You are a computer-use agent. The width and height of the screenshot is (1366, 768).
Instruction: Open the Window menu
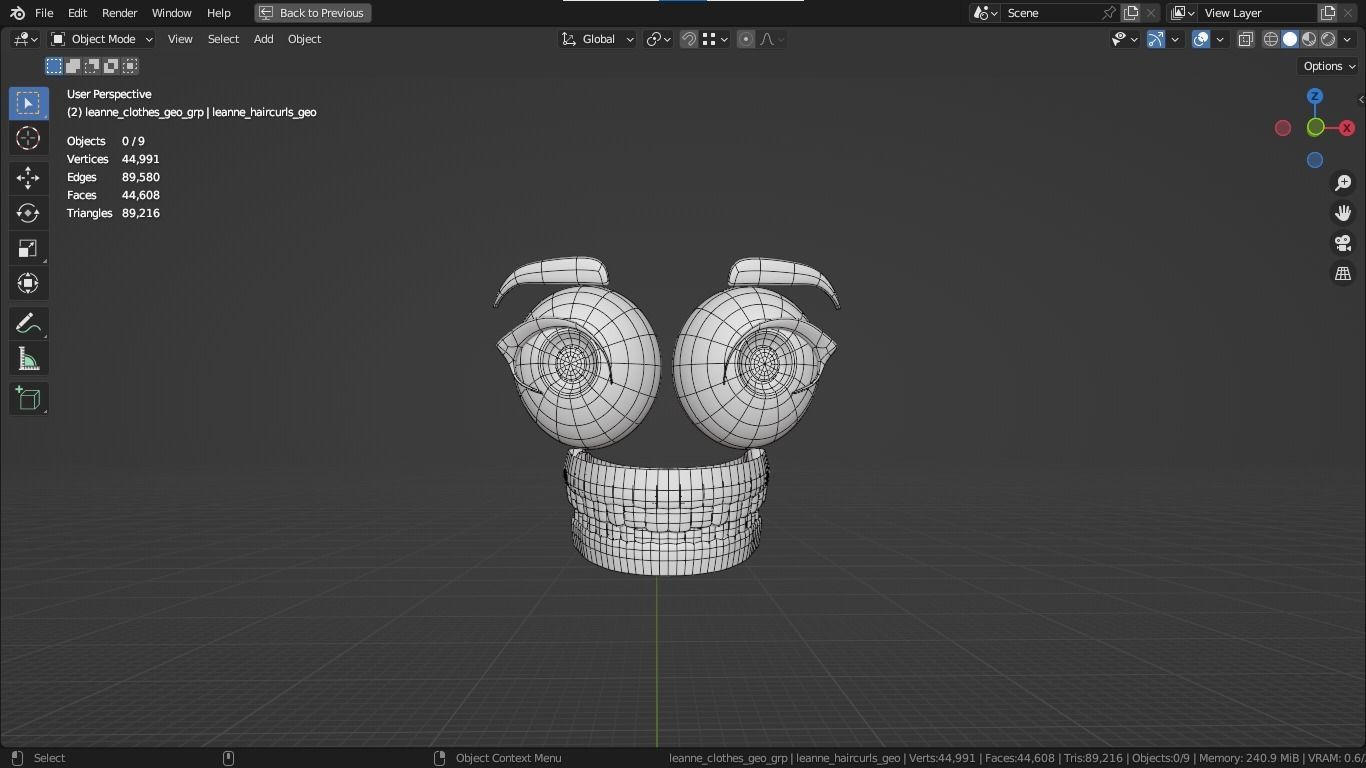[171, 13]
